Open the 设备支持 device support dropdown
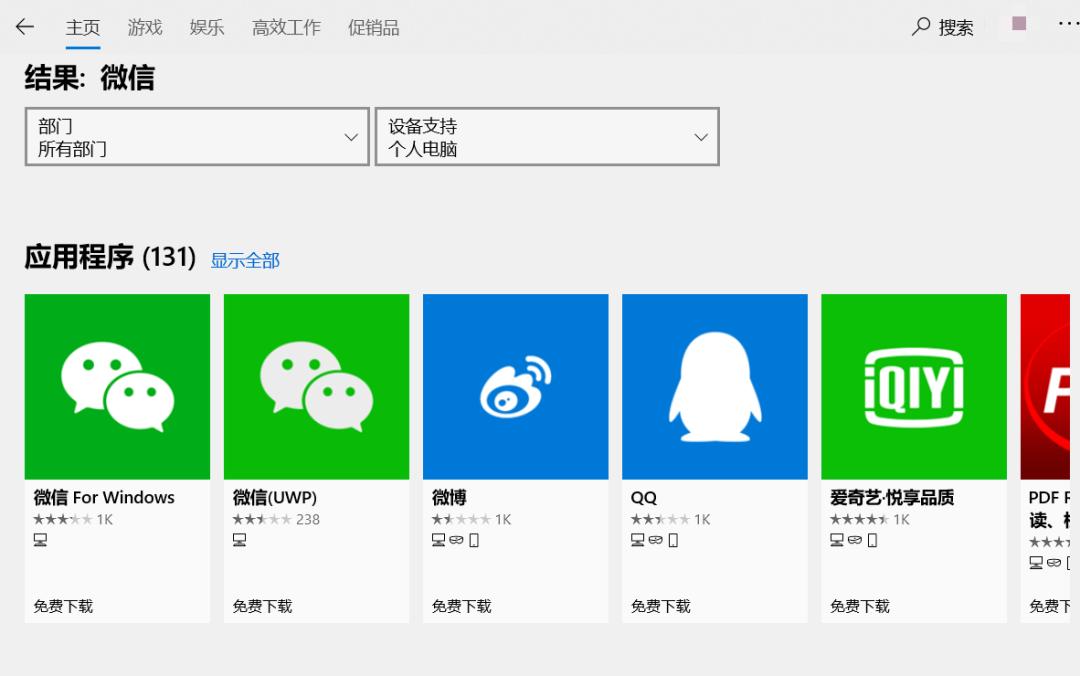 tap(546, 136)
